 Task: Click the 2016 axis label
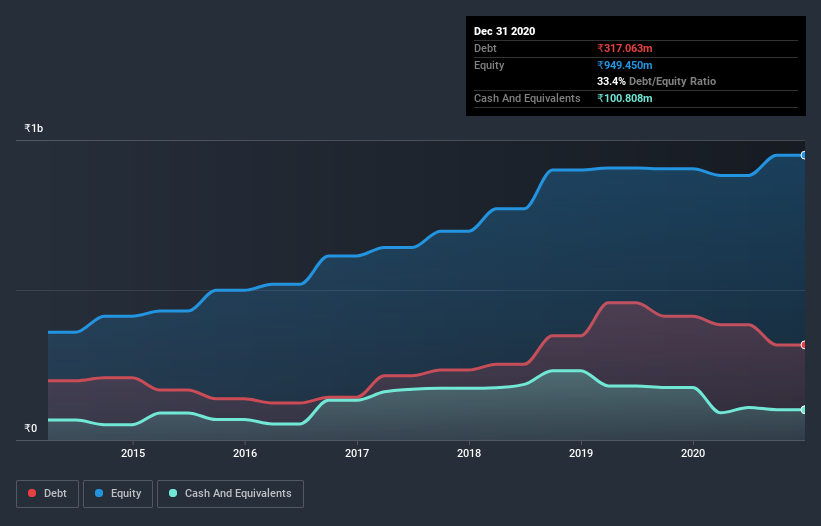(245, 453)
